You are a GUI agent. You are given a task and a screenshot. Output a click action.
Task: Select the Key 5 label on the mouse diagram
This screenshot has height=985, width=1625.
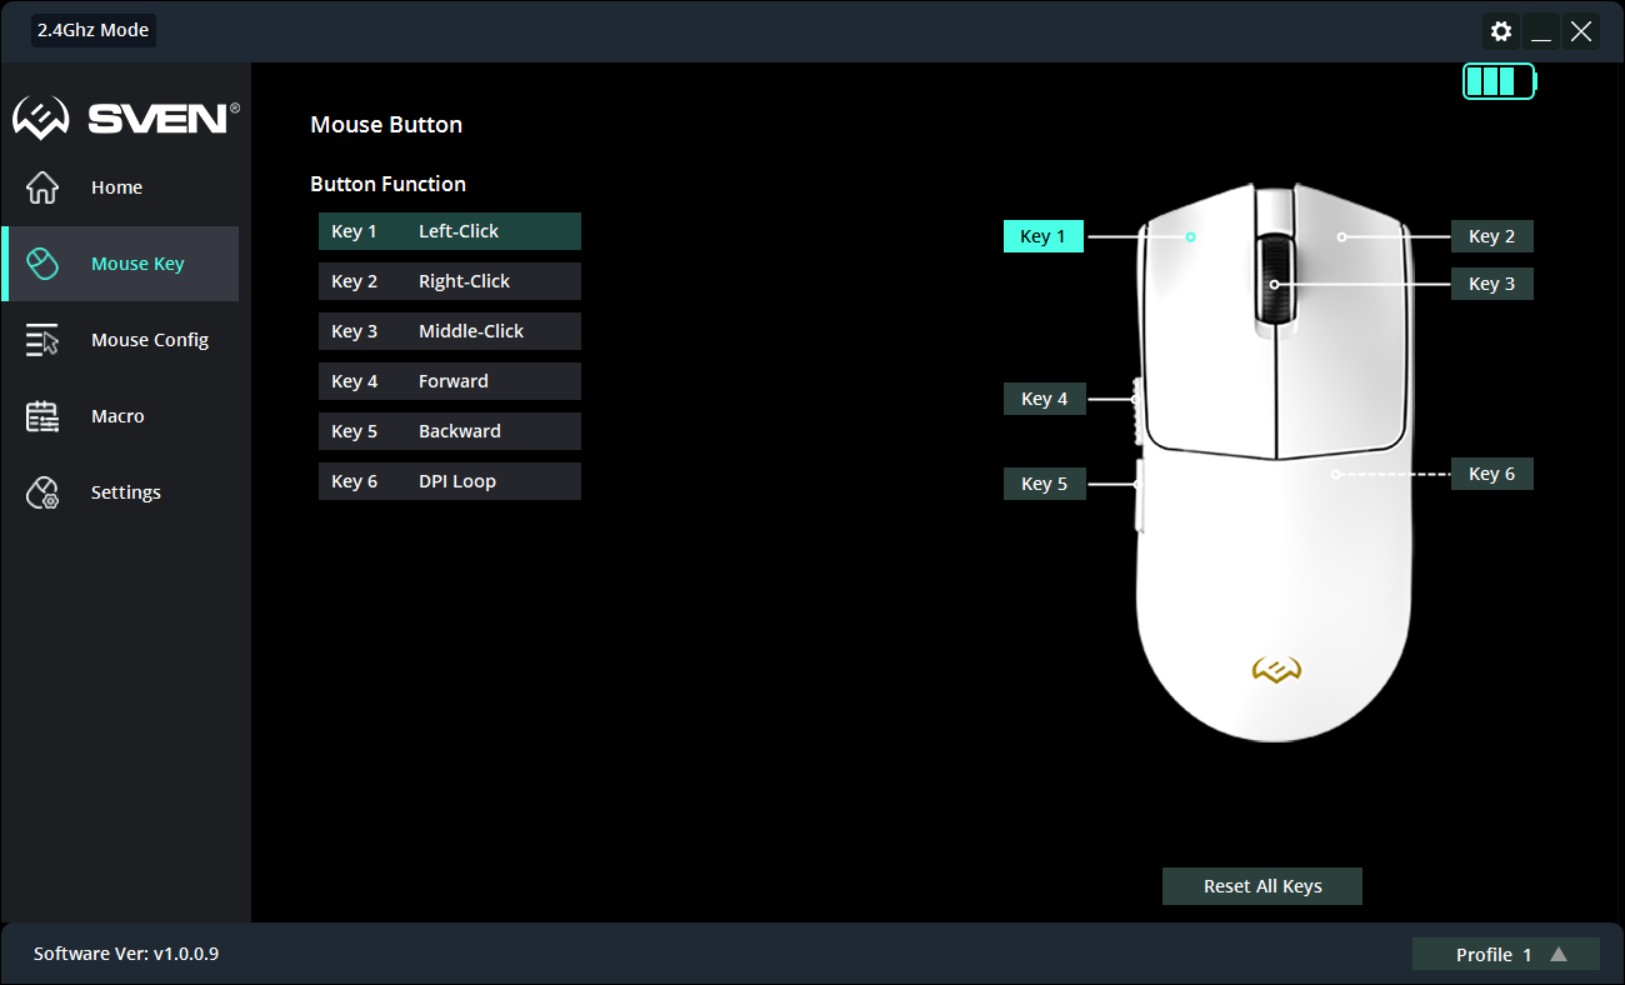tap(1044, 484)
